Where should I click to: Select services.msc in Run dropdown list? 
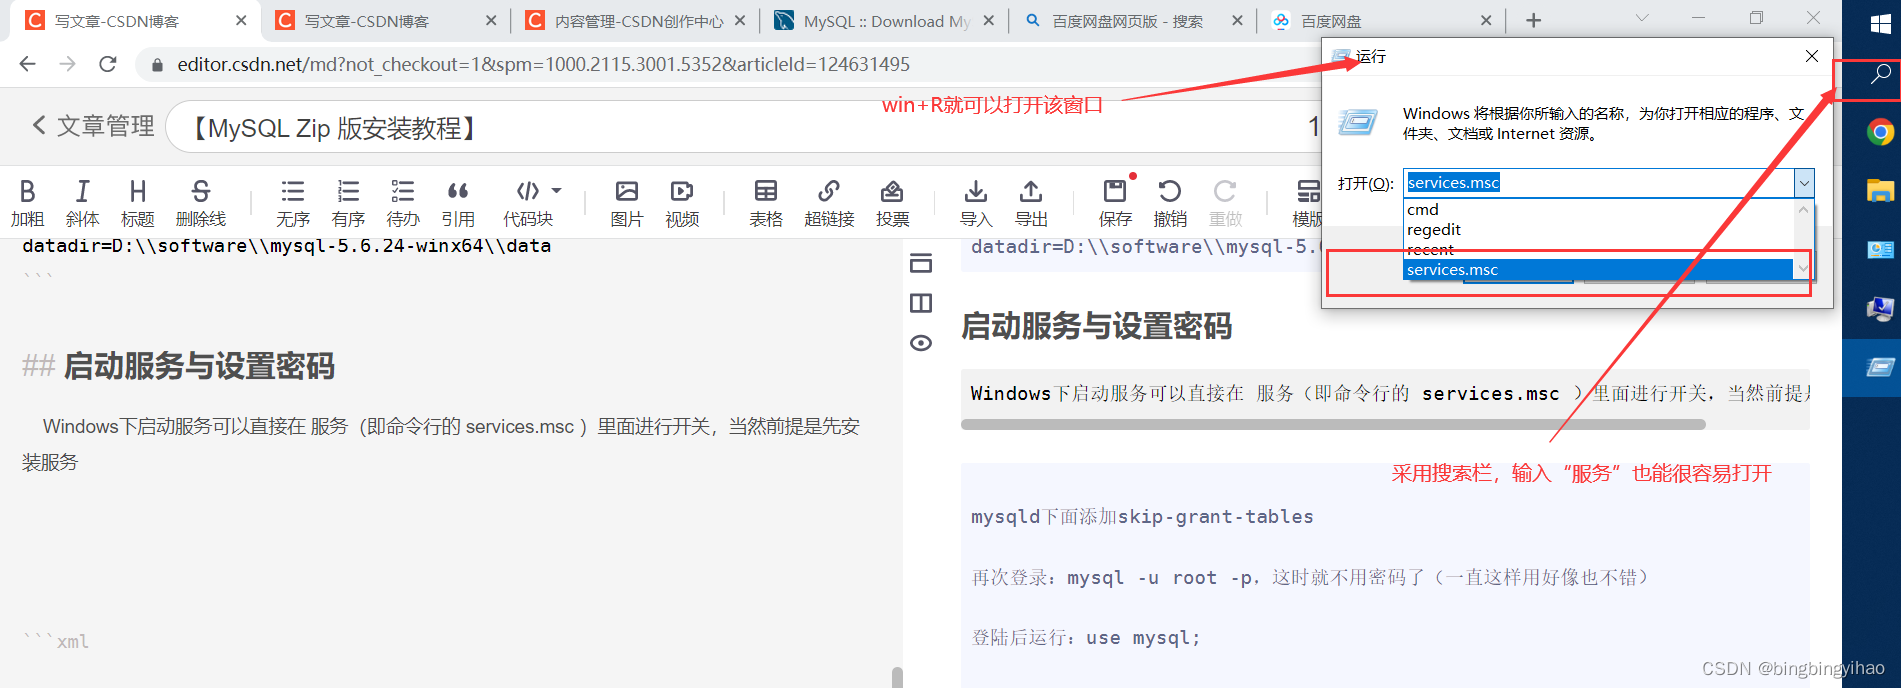click(1598, 270)
